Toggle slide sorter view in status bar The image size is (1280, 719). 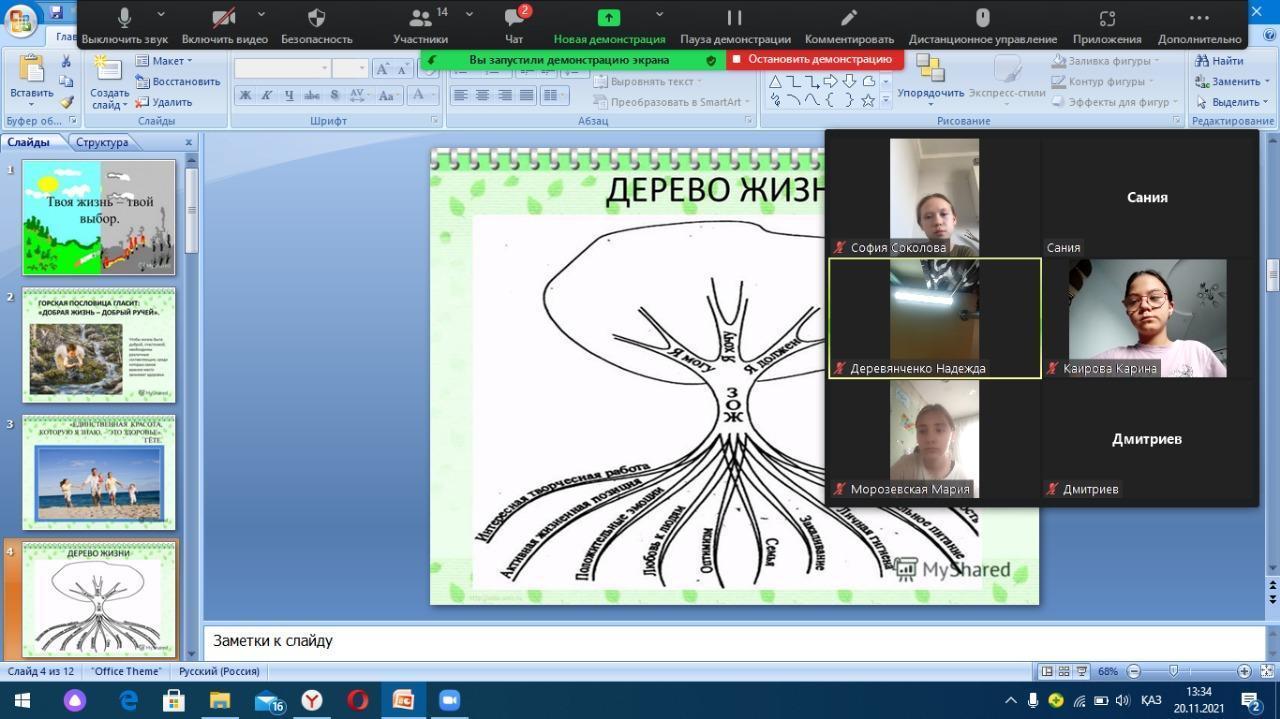(1064, 671)
